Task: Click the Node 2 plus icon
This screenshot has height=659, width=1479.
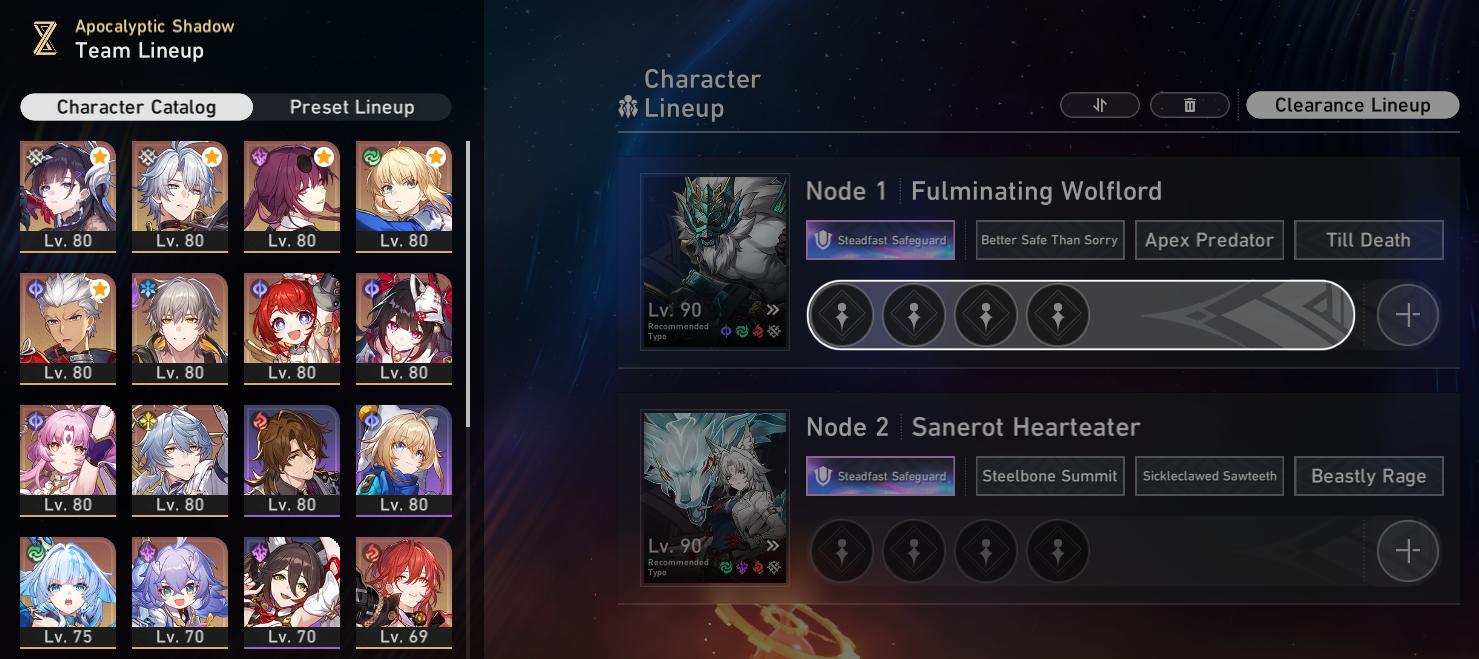Action: tap(1407, 551)
